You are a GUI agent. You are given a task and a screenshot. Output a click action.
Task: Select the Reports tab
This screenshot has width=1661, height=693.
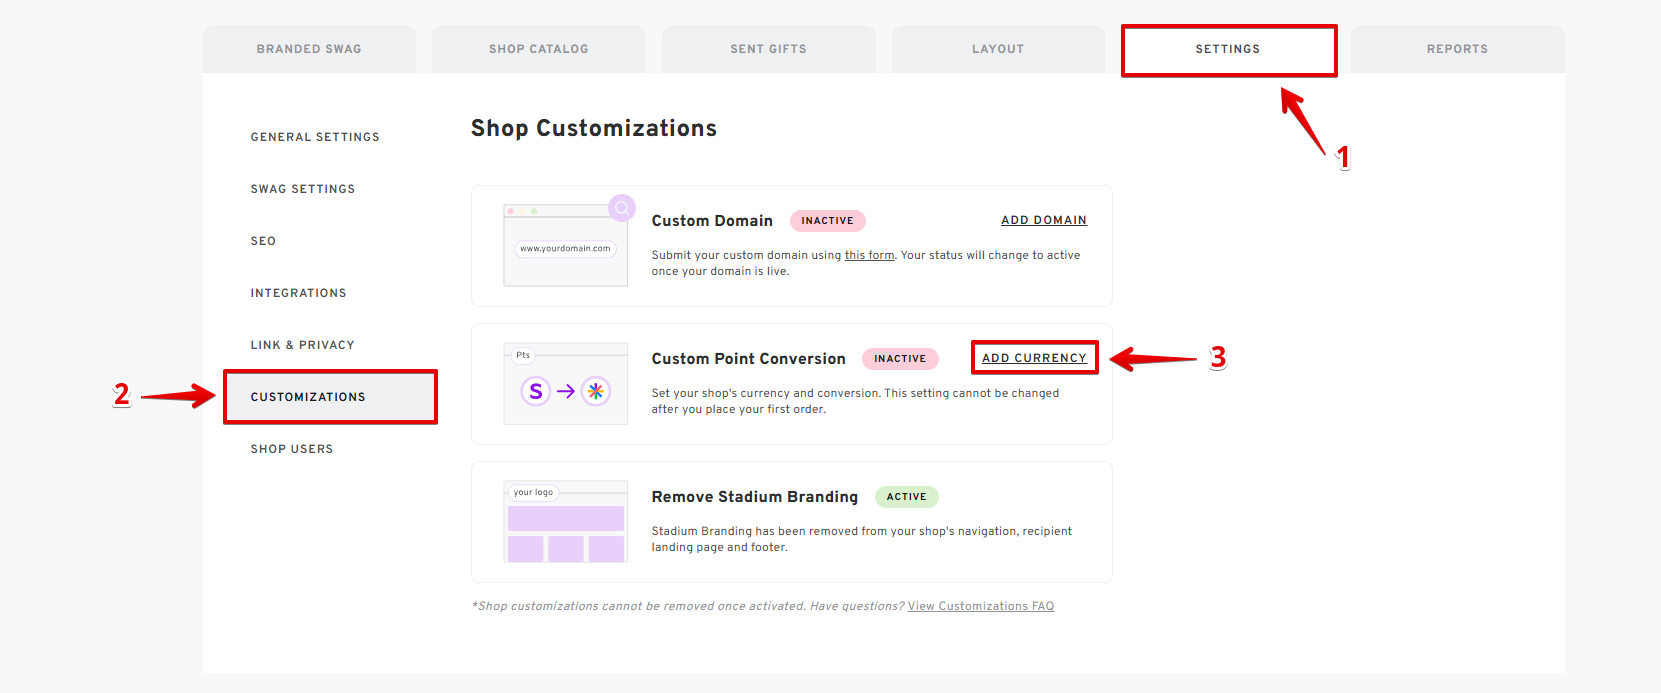(x=1457, y=49)
